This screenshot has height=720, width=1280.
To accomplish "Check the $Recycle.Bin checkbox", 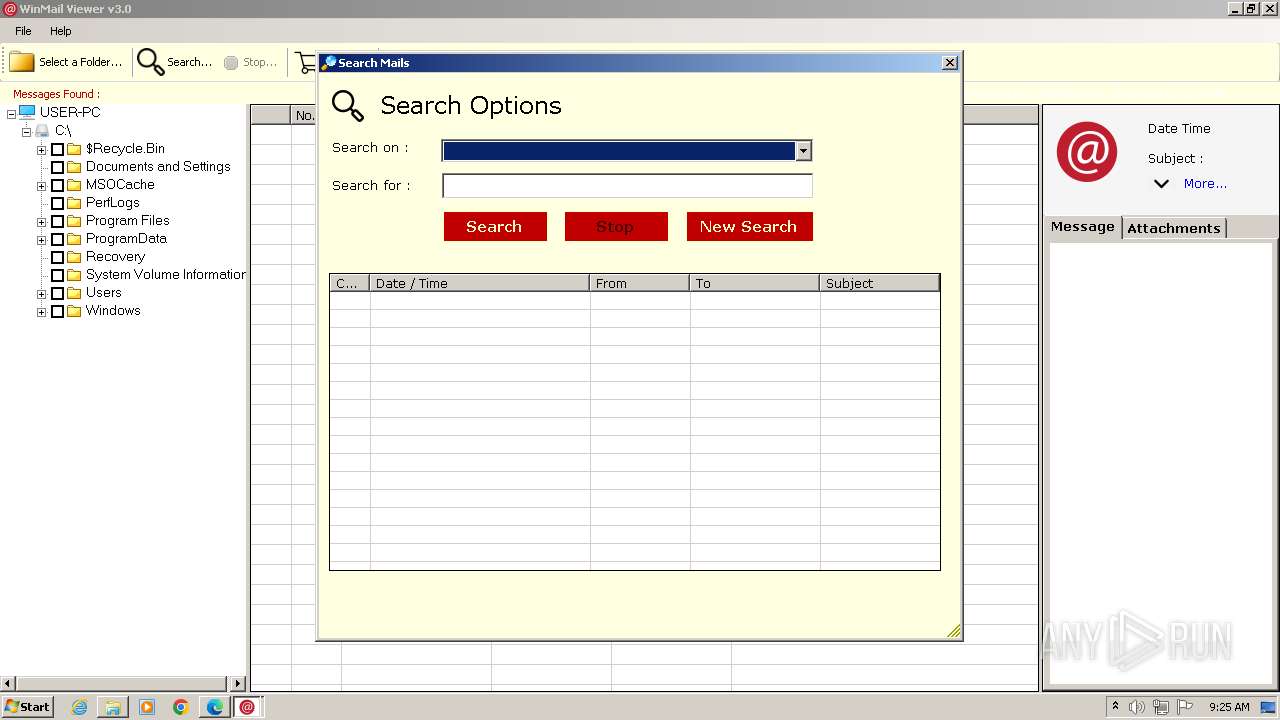I will (x=57, y=149).
